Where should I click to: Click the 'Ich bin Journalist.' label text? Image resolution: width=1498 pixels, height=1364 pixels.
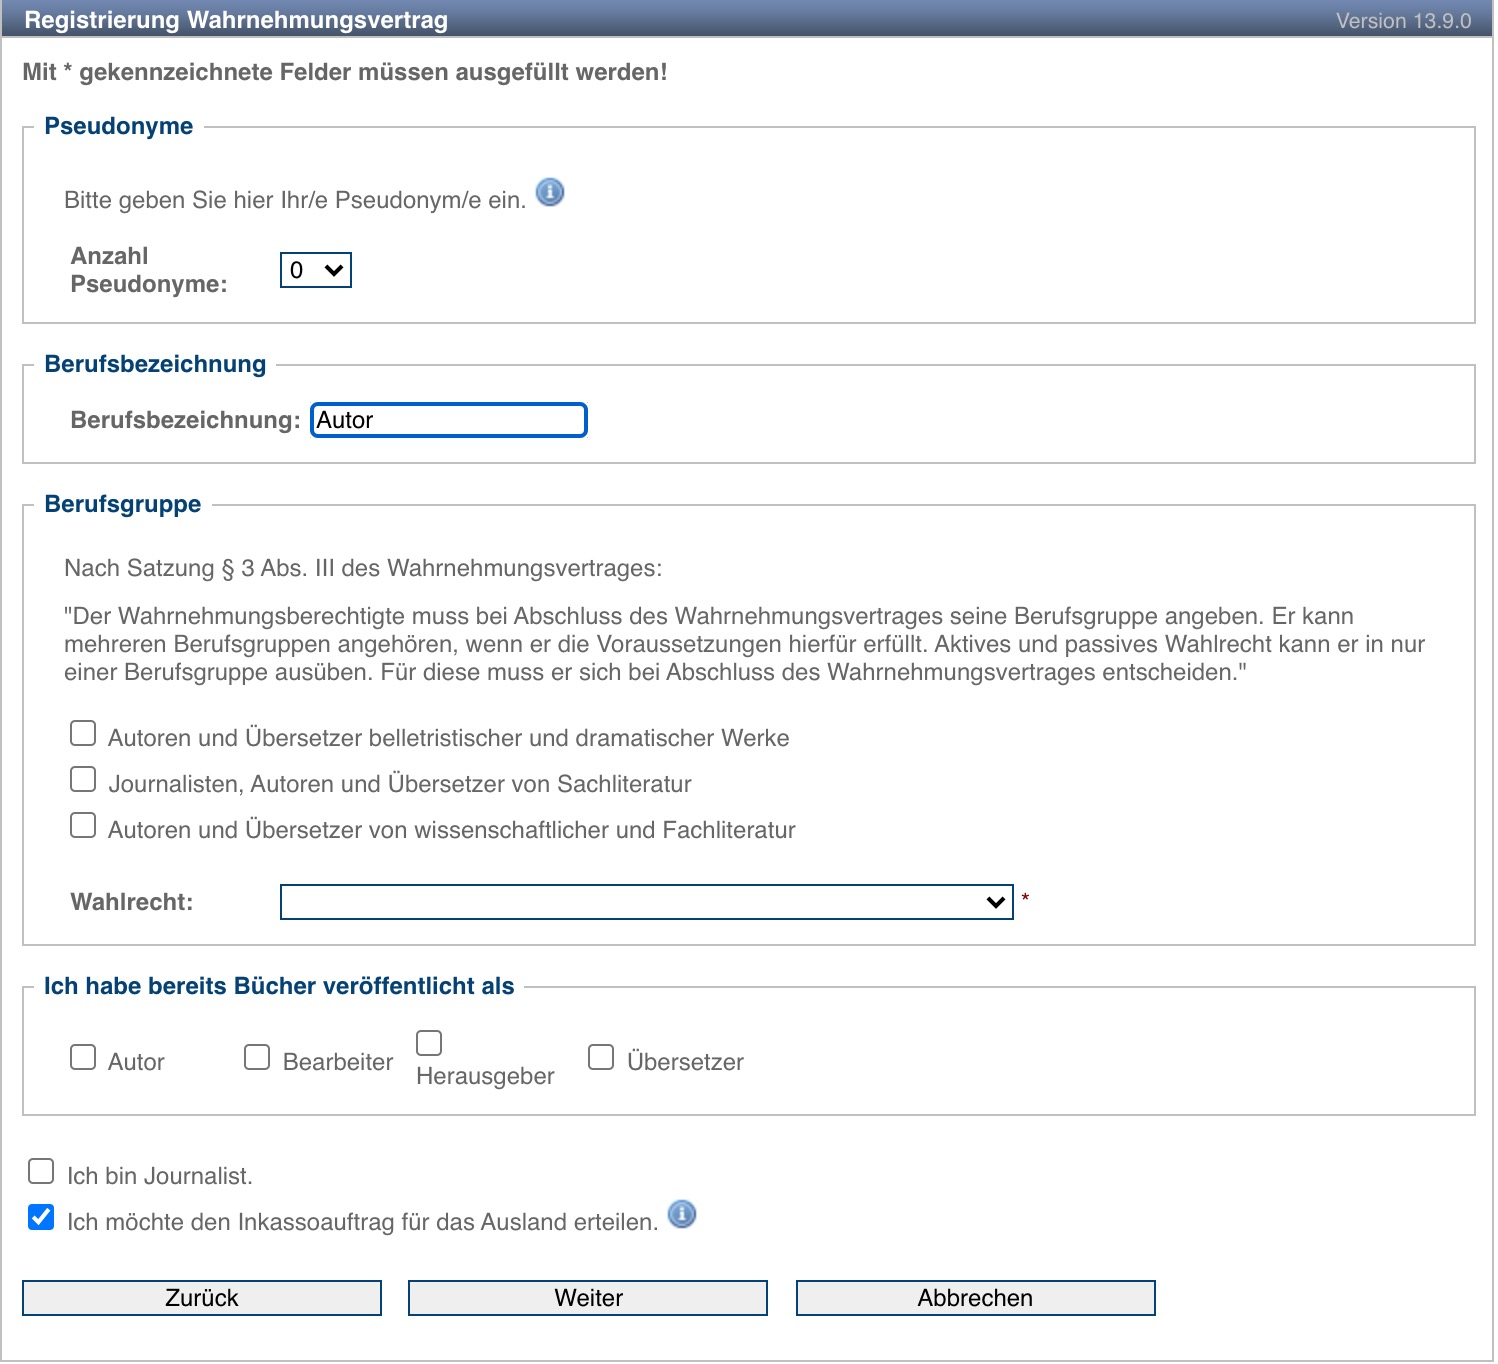tap(160, 1176)
